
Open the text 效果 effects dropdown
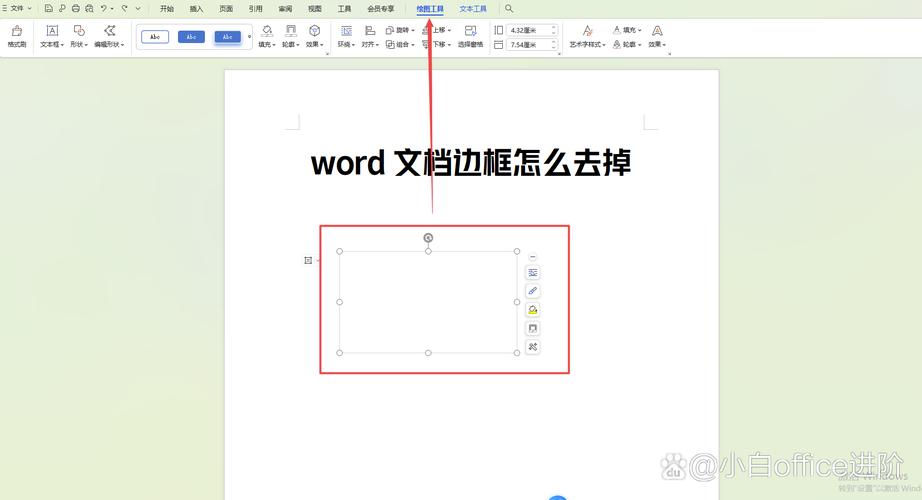[x=657, y=36]
